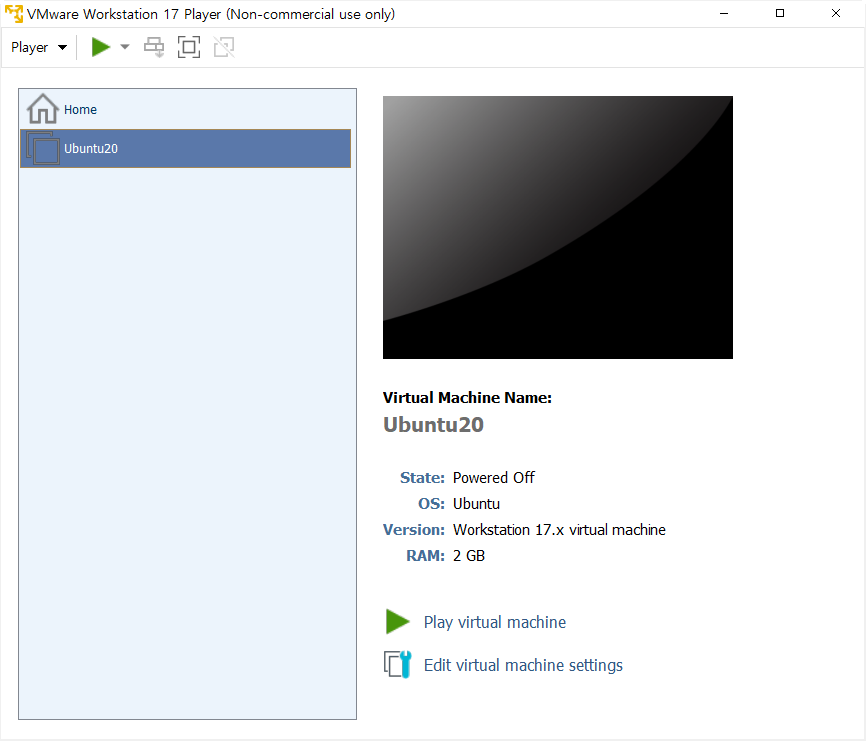Click the wrench settings icon

pyautogui.click(x=398, y=664)
